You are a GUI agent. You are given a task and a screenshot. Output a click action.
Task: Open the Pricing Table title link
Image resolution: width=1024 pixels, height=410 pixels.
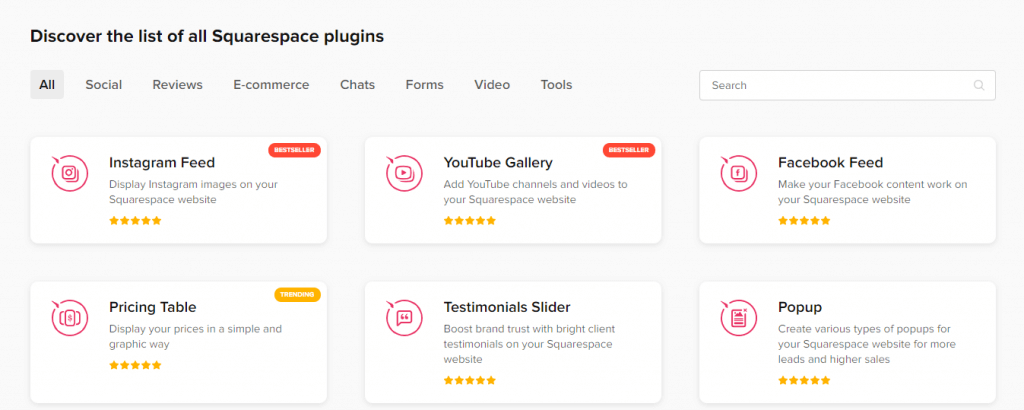pyautogui.click(x=153, y=307)
